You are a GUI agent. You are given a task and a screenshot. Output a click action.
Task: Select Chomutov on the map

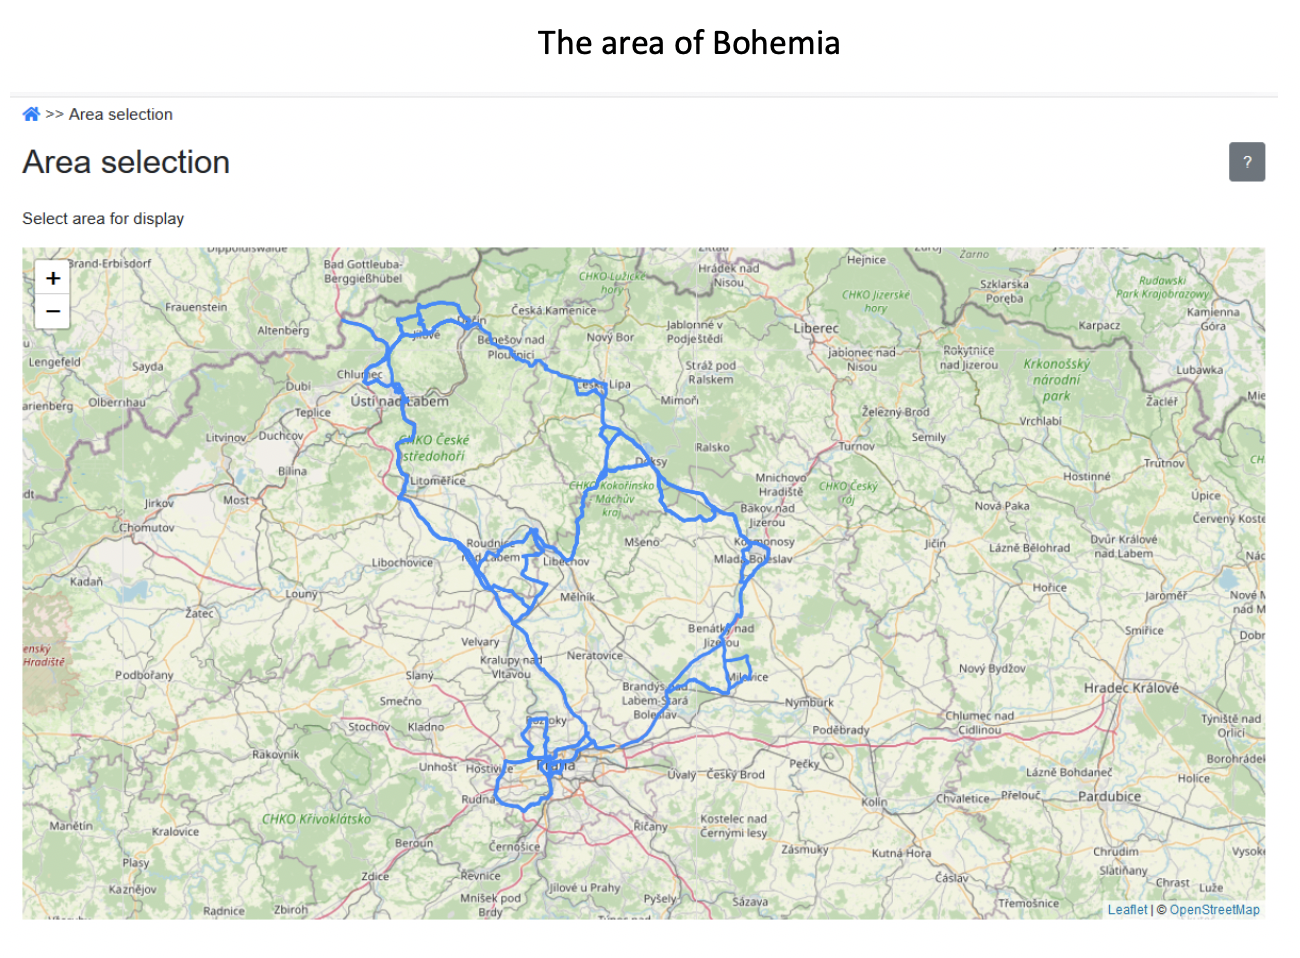point(146,527)
